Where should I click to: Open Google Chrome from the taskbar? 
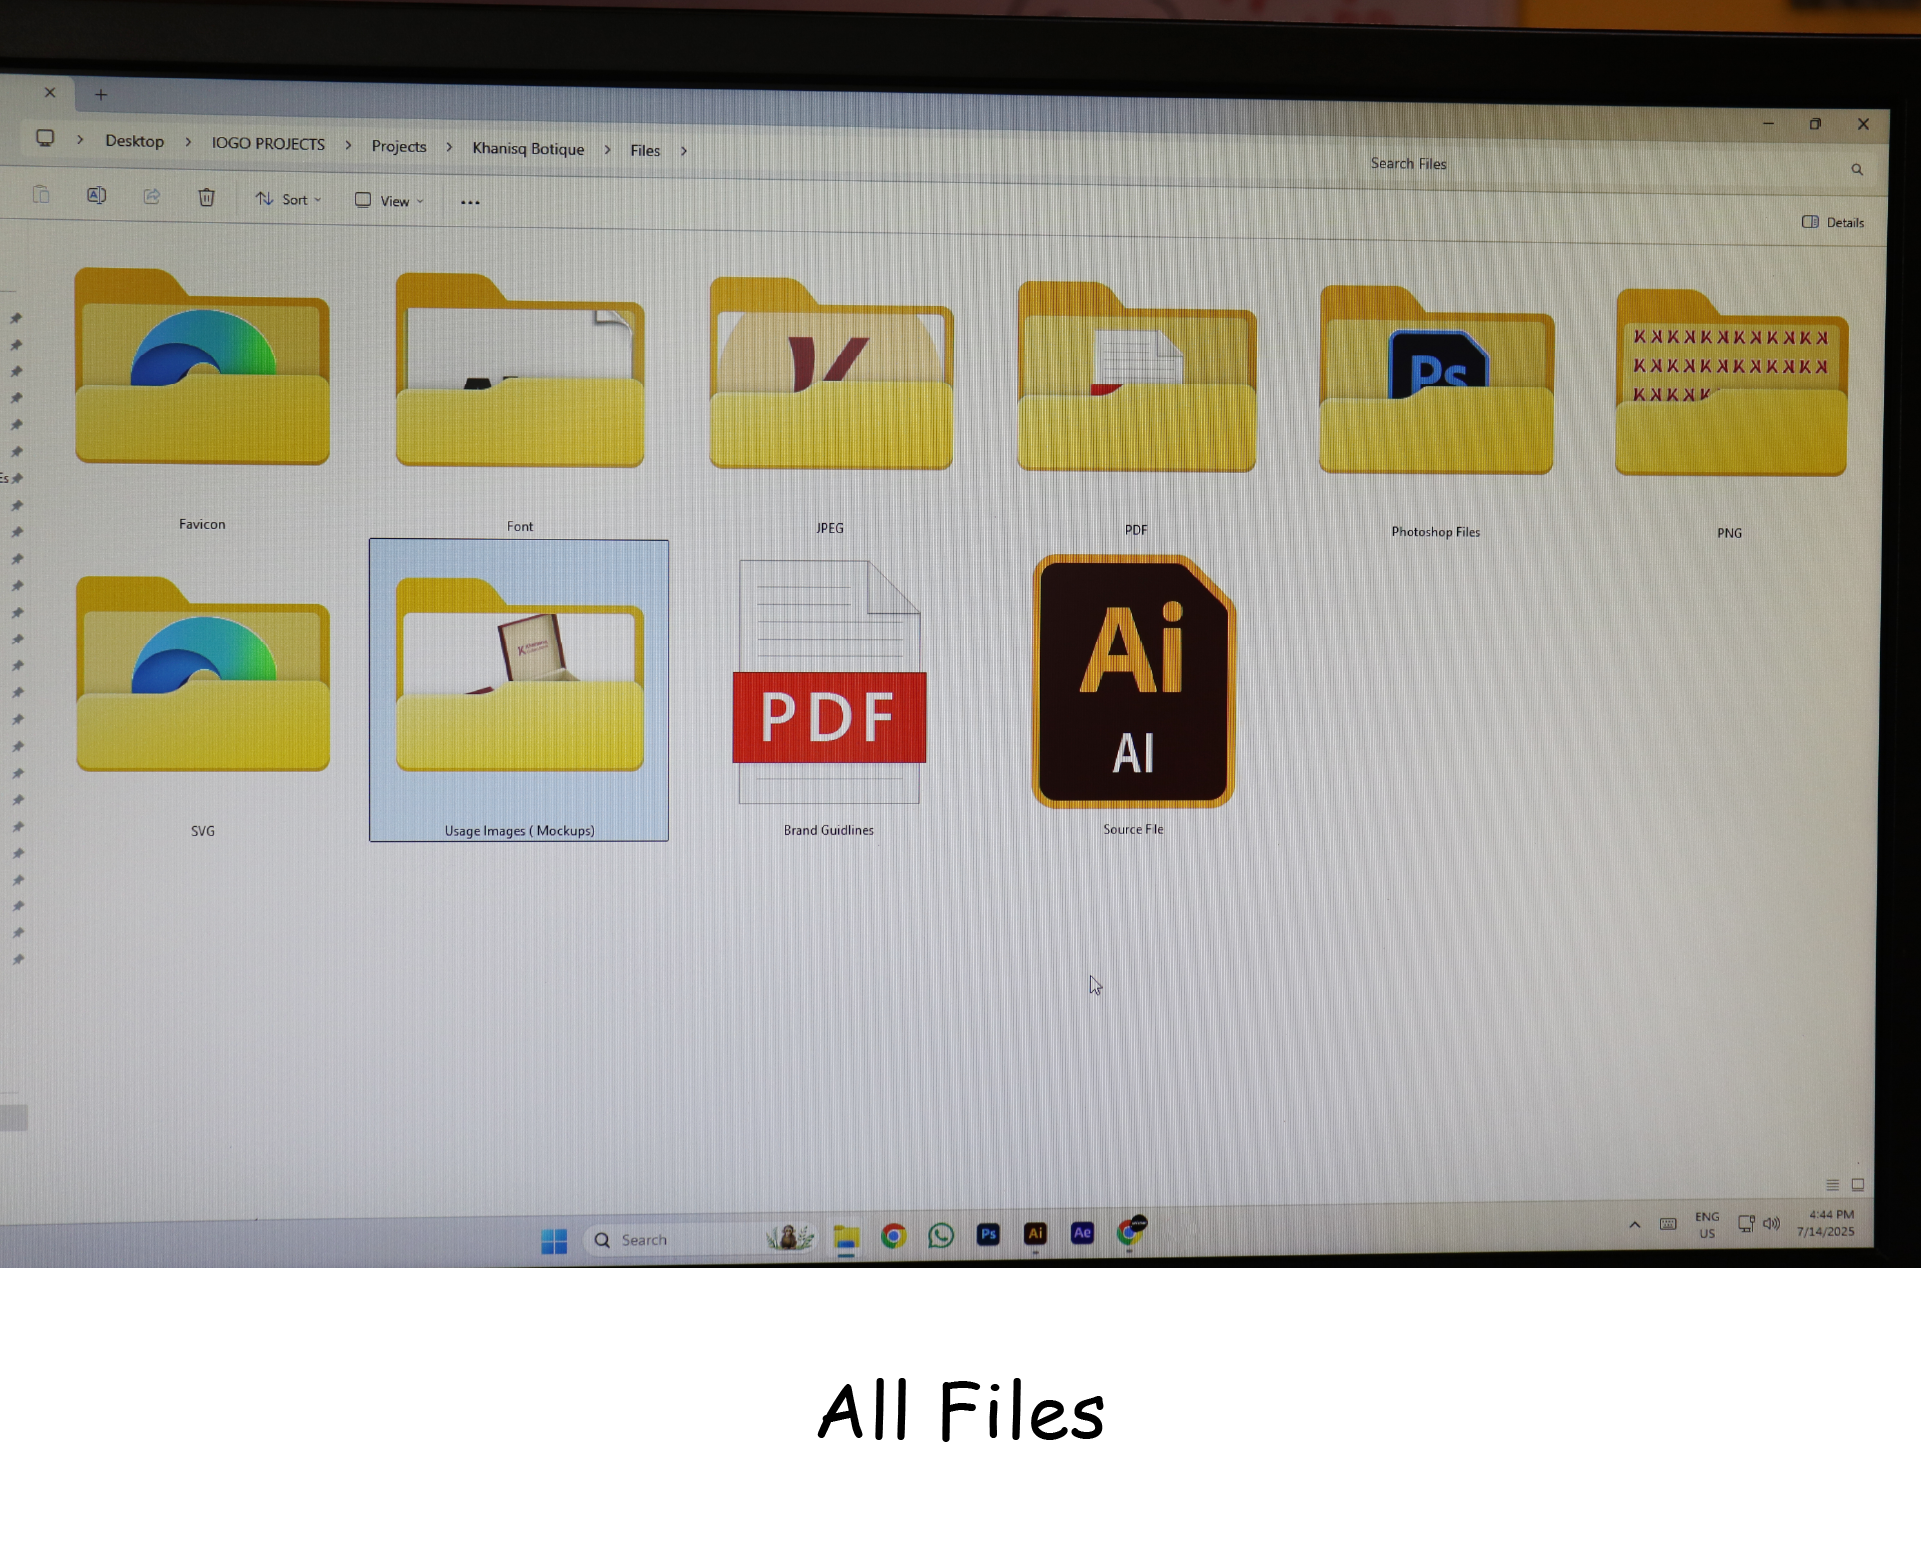[894, 1236]
